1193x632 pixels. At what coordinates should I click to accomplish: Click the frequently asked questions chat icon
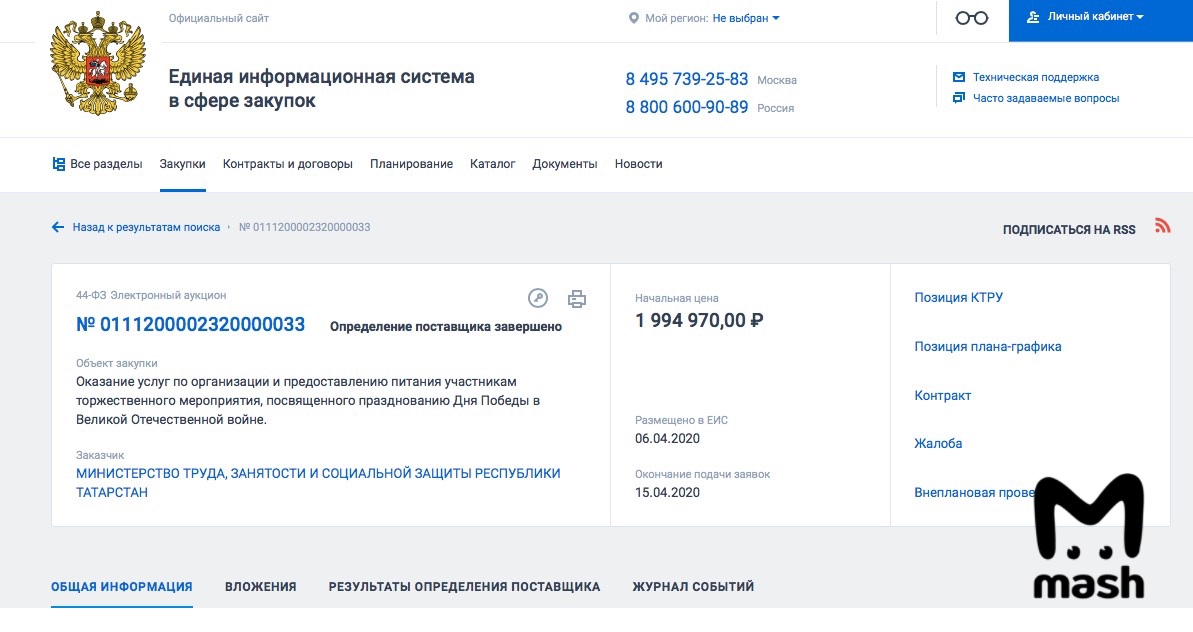tap(959, 98)
